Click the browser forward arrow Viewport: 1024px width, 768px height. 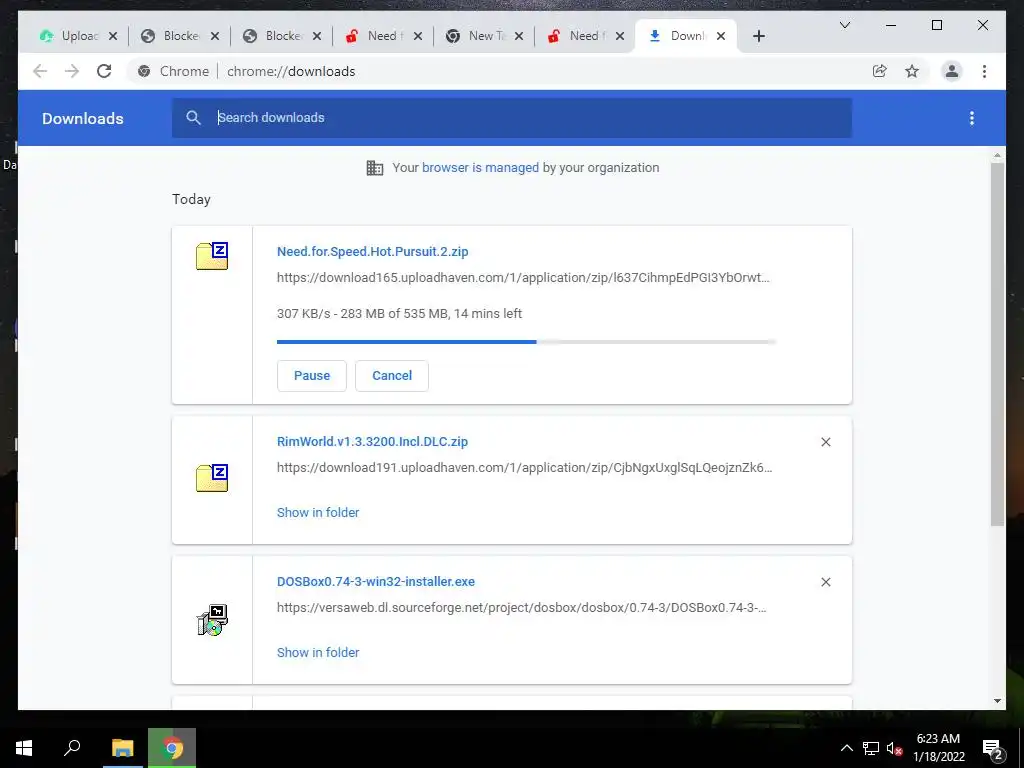[x=72, y=71]
